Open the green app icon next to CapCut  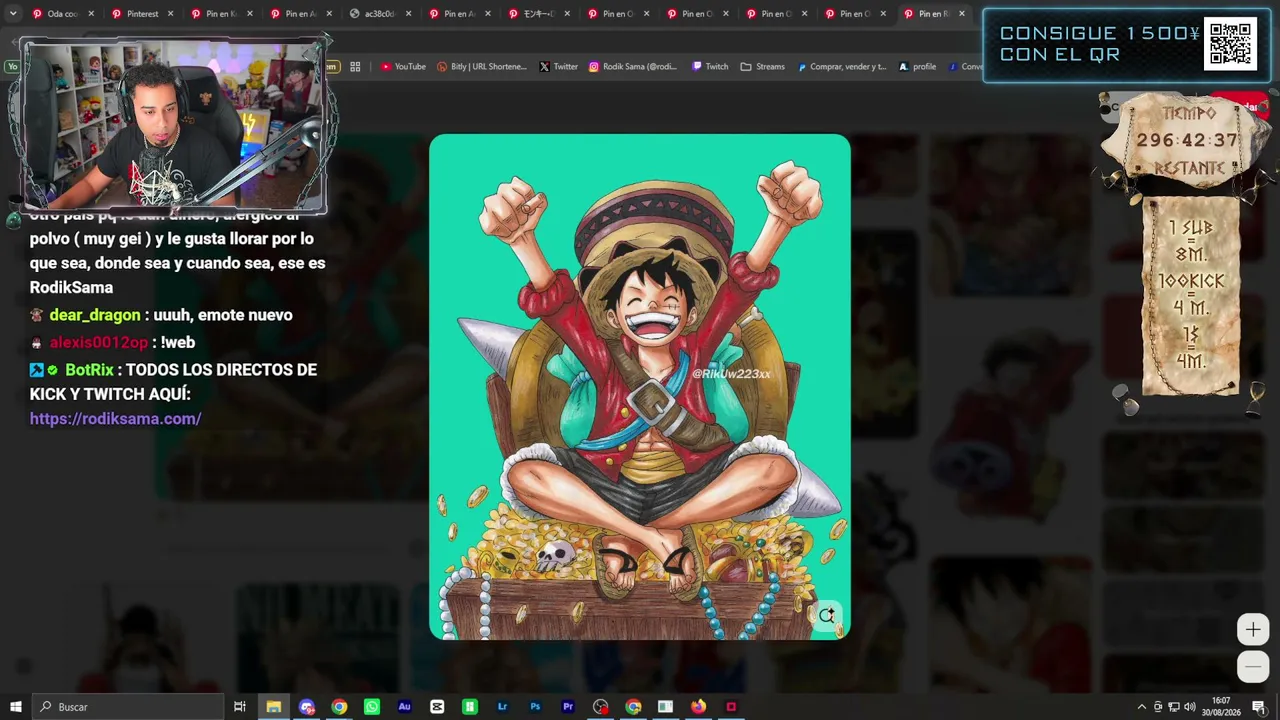click(x=470, y=707)
